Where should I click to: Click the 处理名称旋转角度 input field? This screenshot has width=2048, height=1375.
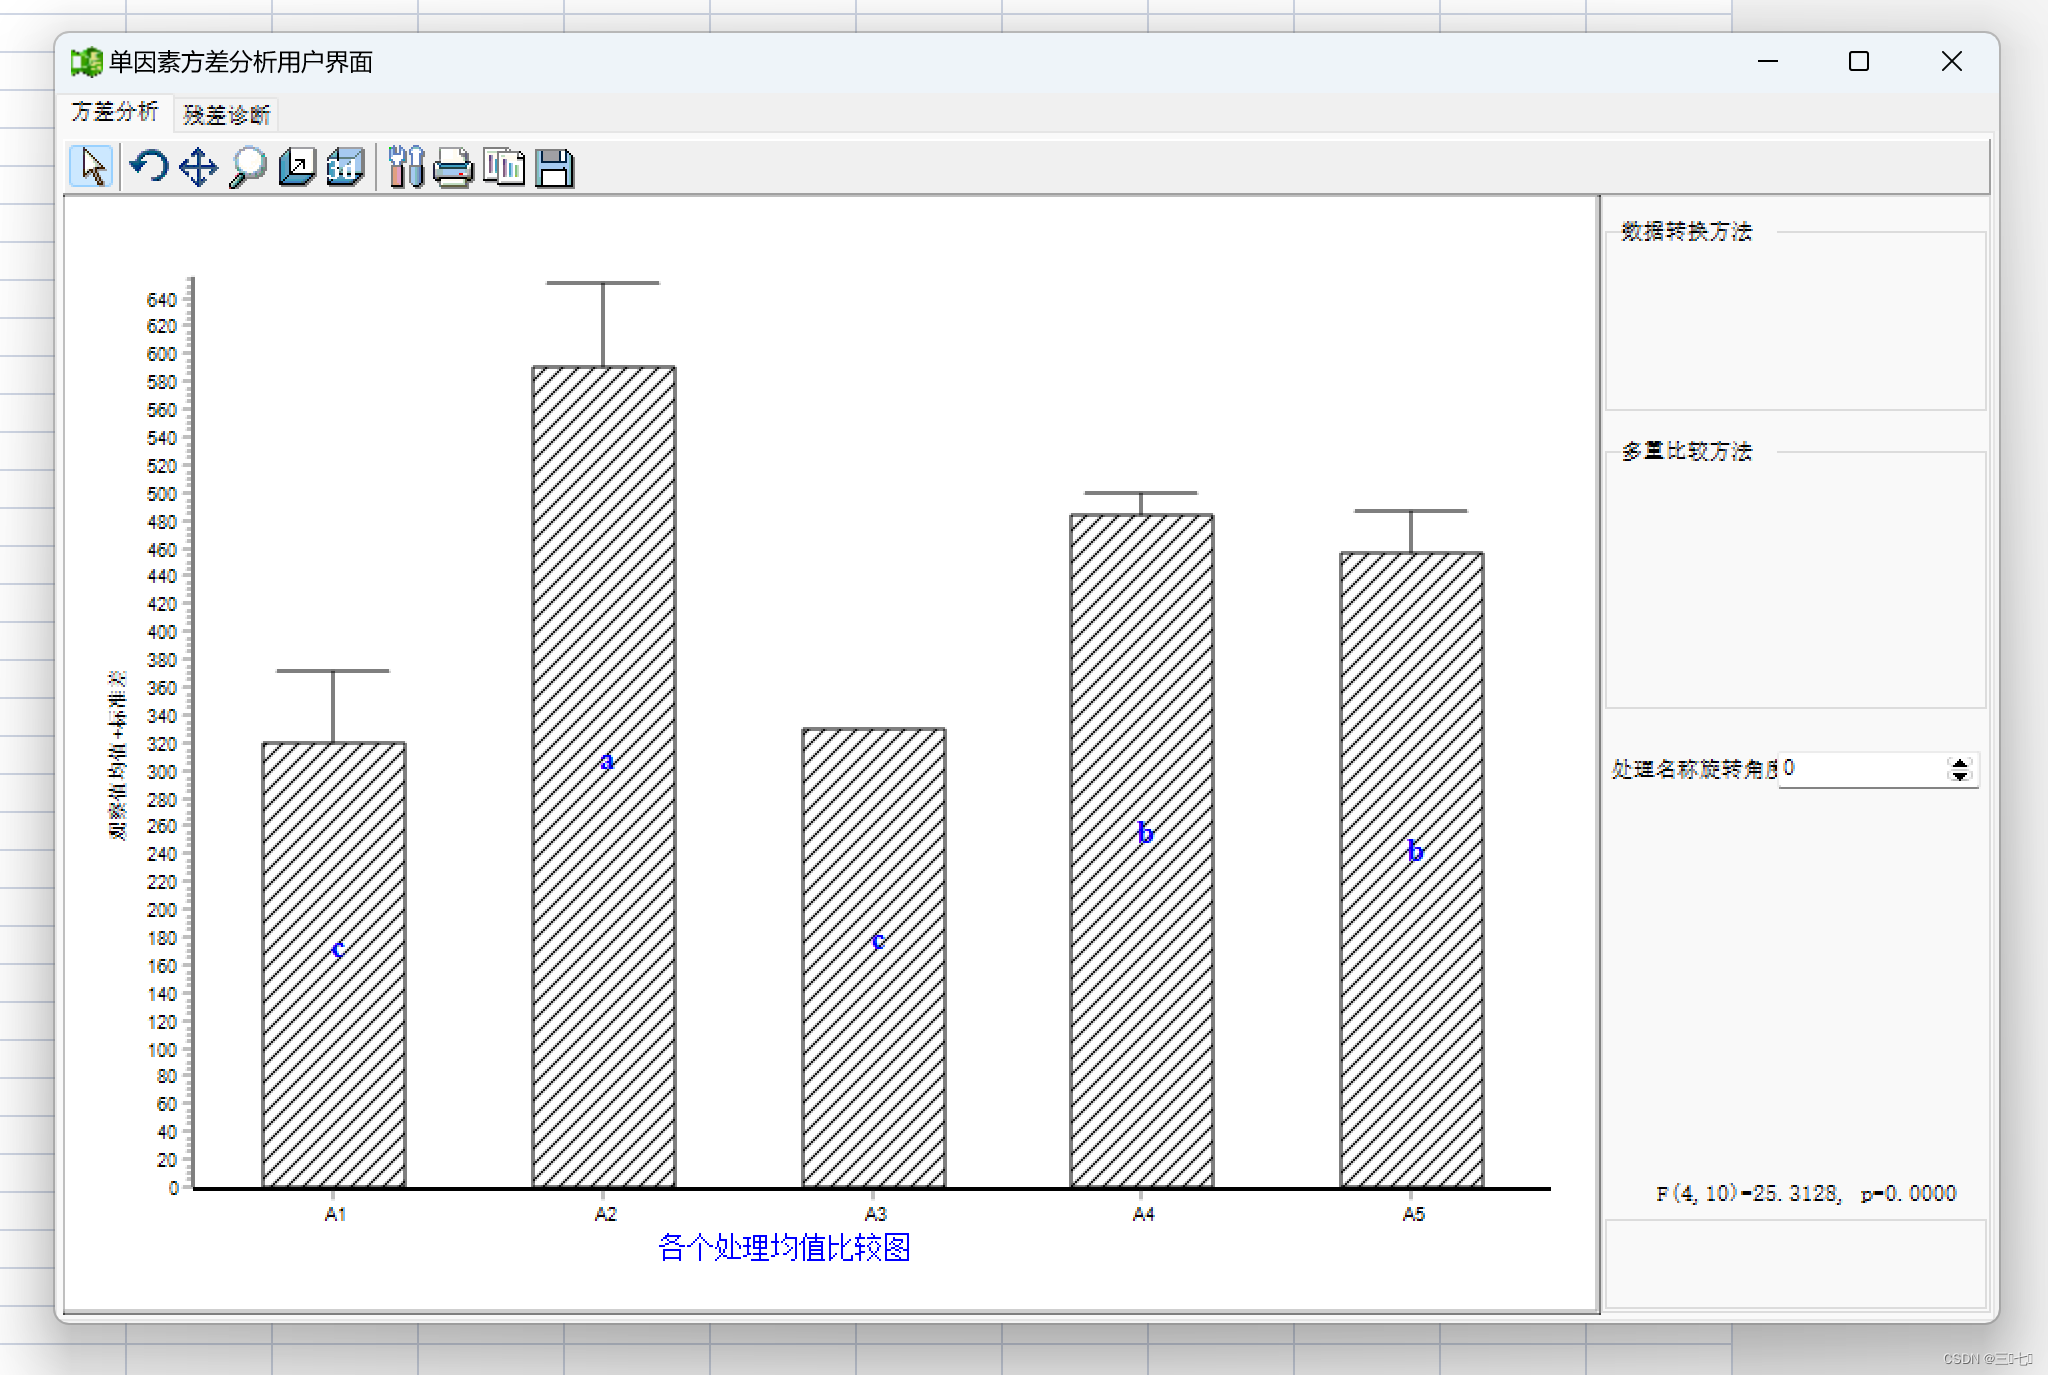(1862, 769)
